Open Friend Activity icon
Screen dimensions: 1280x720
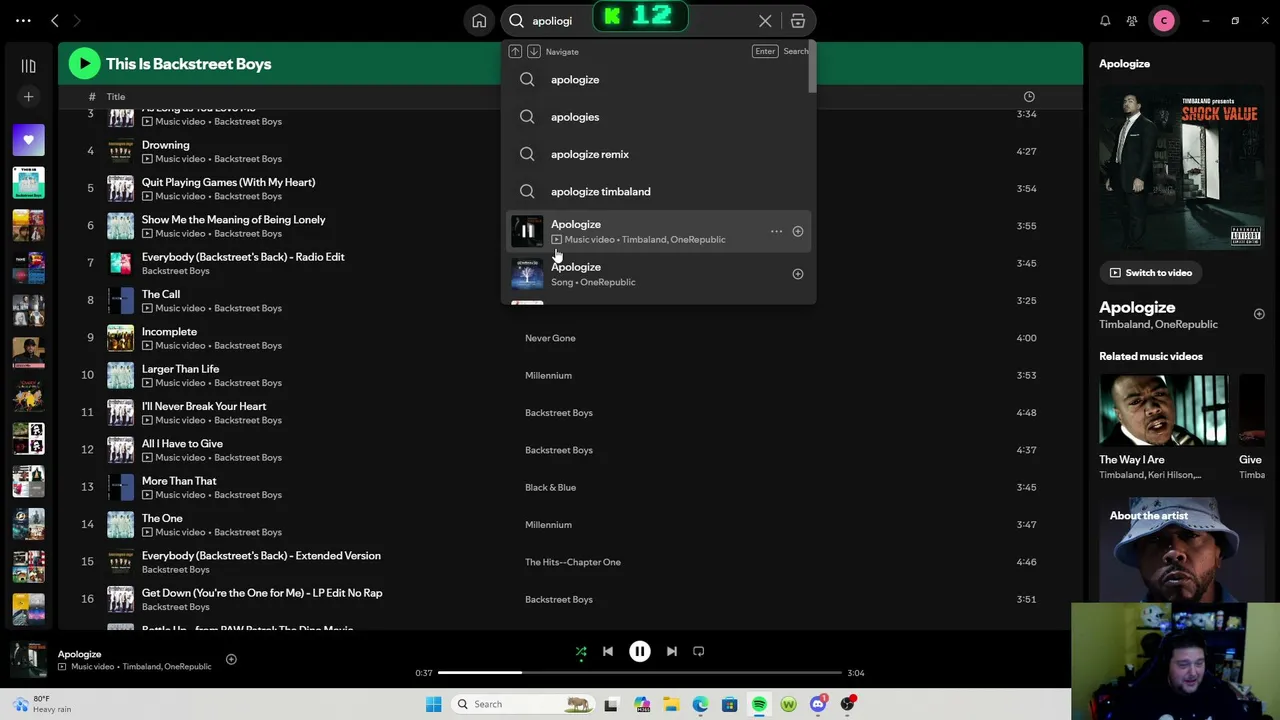1132,20
